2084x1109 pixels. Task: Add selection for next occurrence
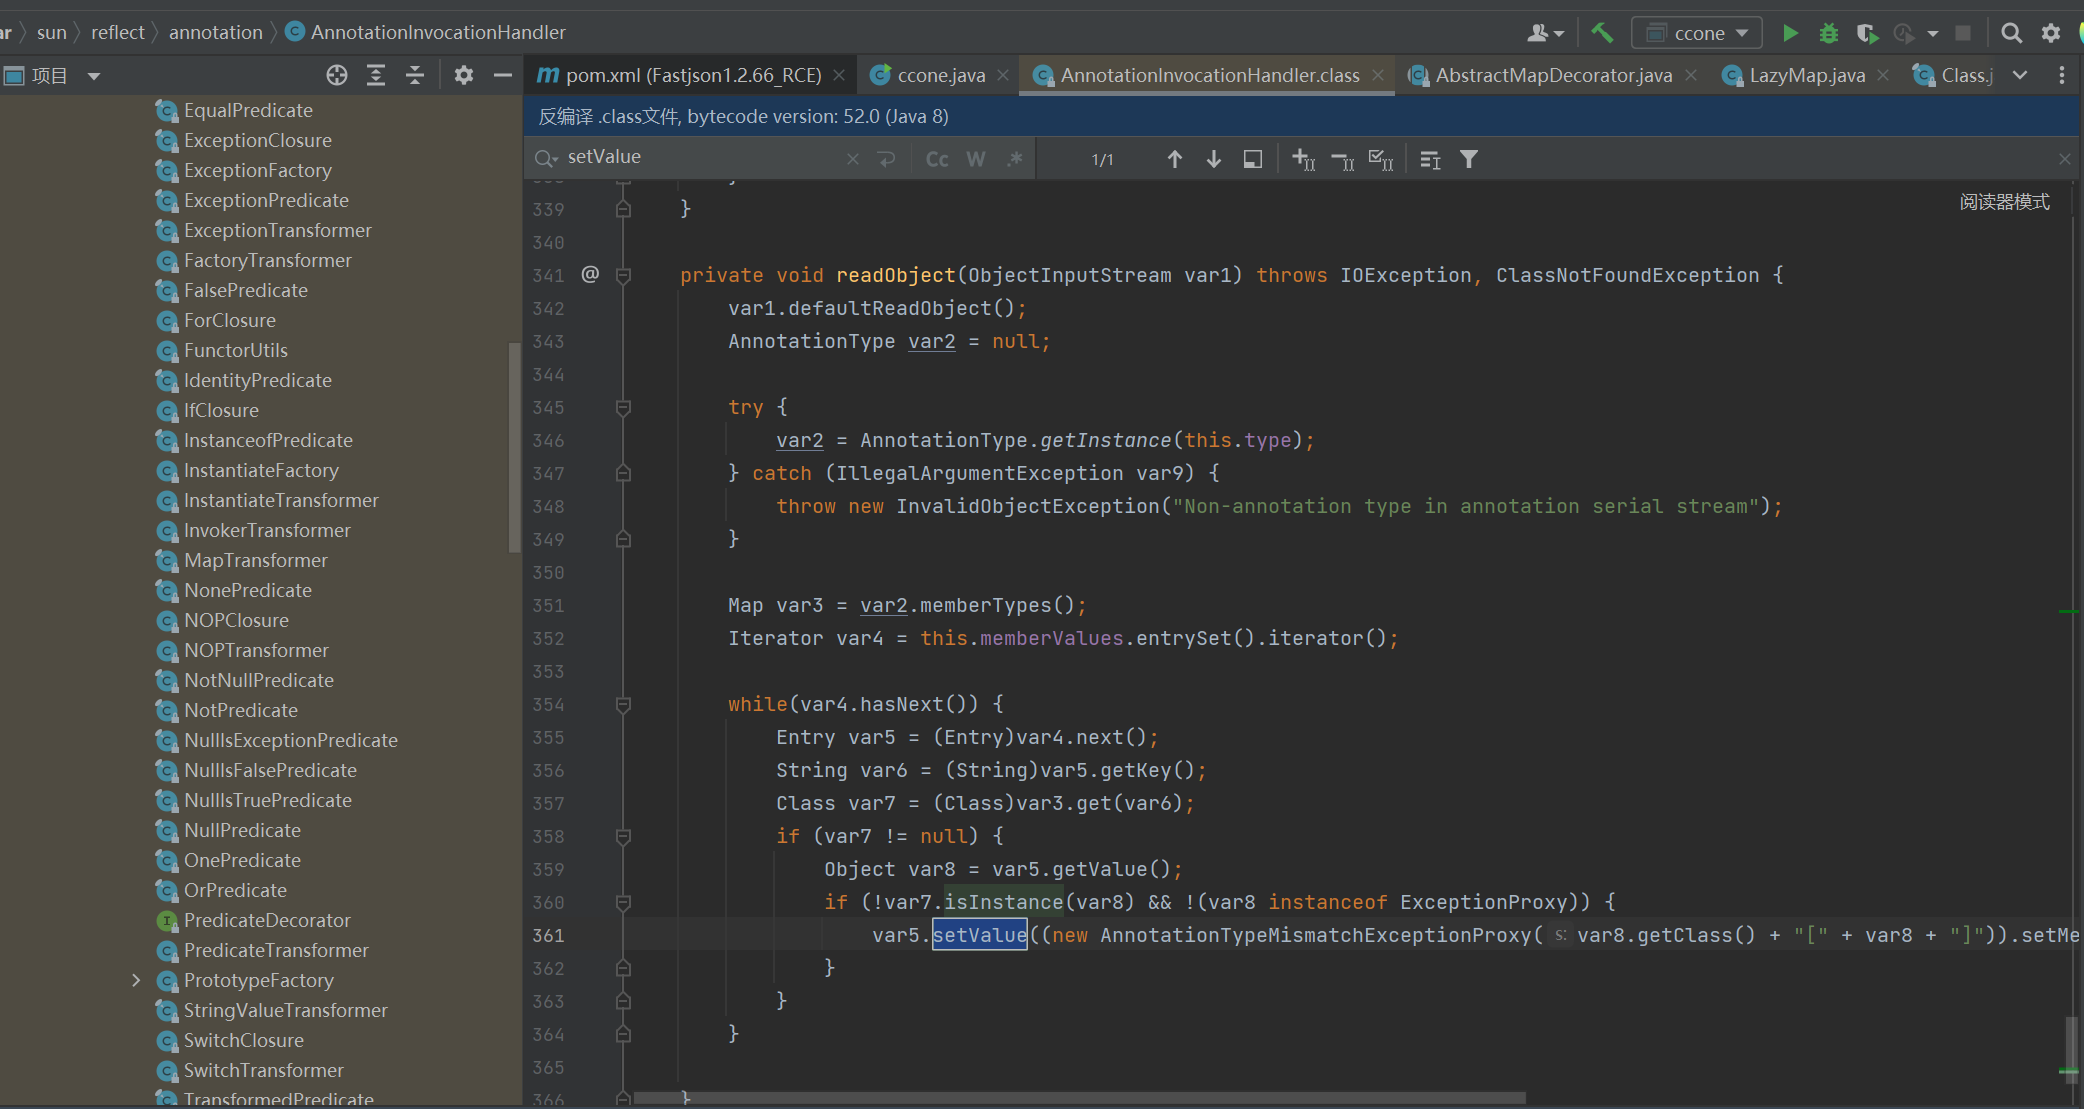[1304, 159]
